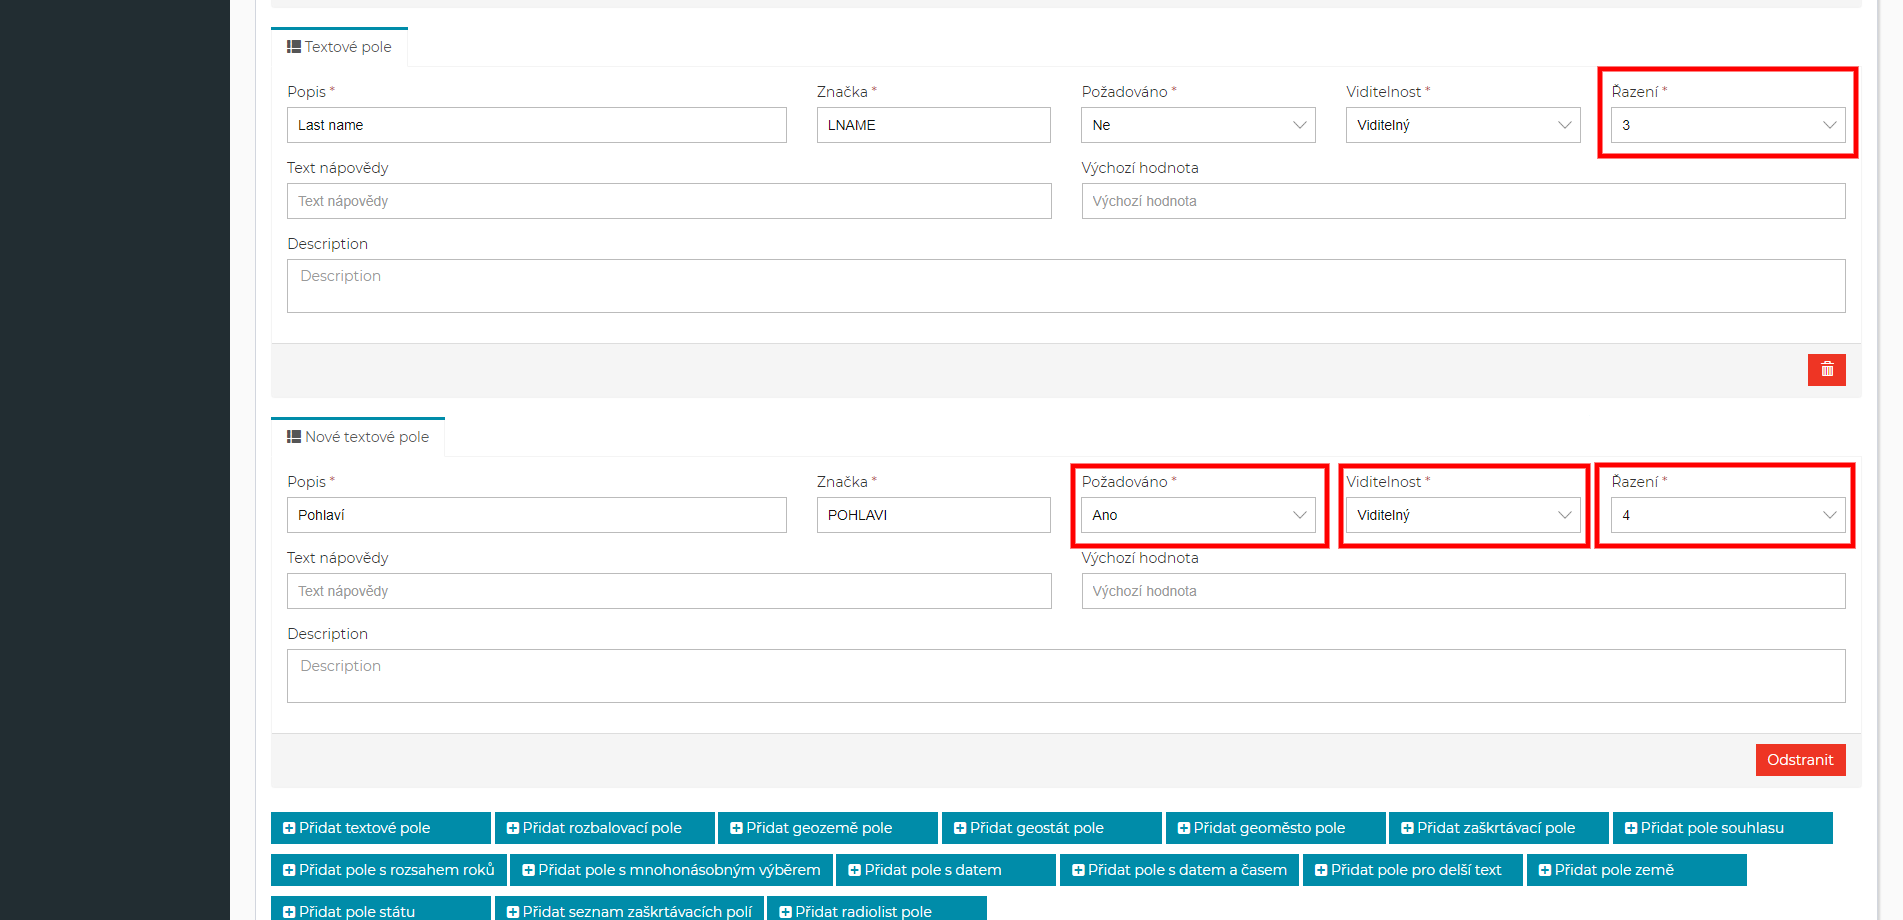1903x920 pixels.
Task: Click Text nápovědy input for Pohlaví
Action: 669,591
